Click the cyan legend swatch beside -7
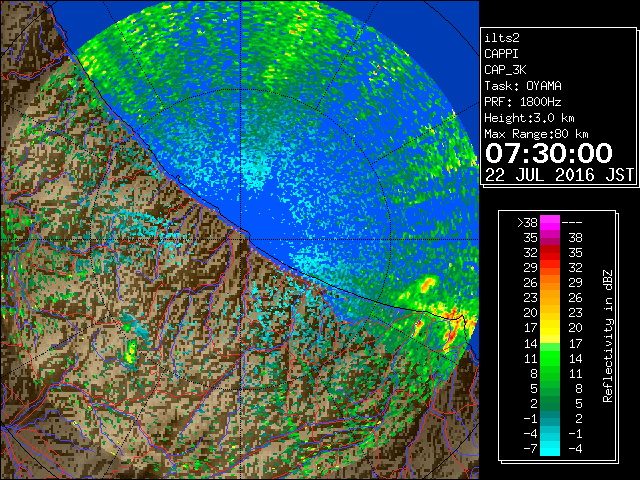 pos(550,449)
